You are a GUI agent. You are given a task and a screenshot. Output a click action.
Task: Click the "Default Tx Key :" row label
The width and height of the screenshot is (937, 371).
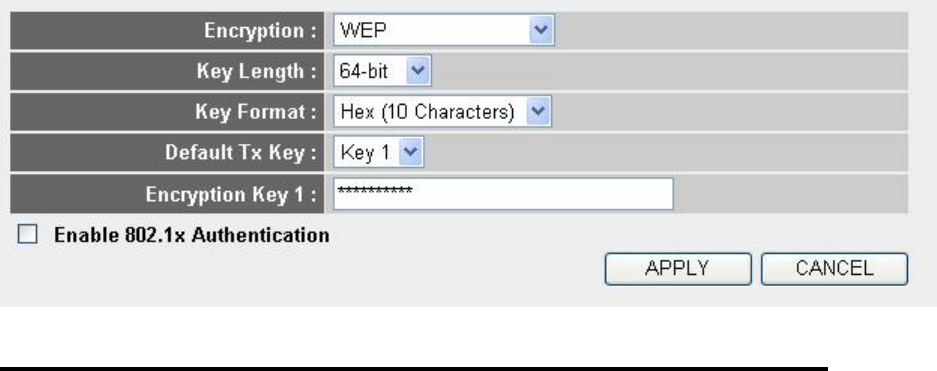coord(241,152)
